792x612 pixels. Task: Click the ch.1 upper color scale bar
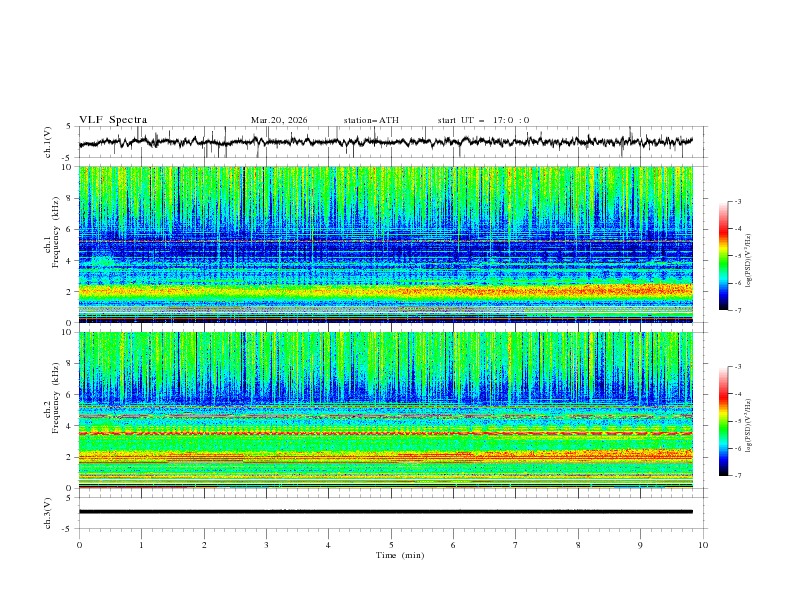point(723,255)
